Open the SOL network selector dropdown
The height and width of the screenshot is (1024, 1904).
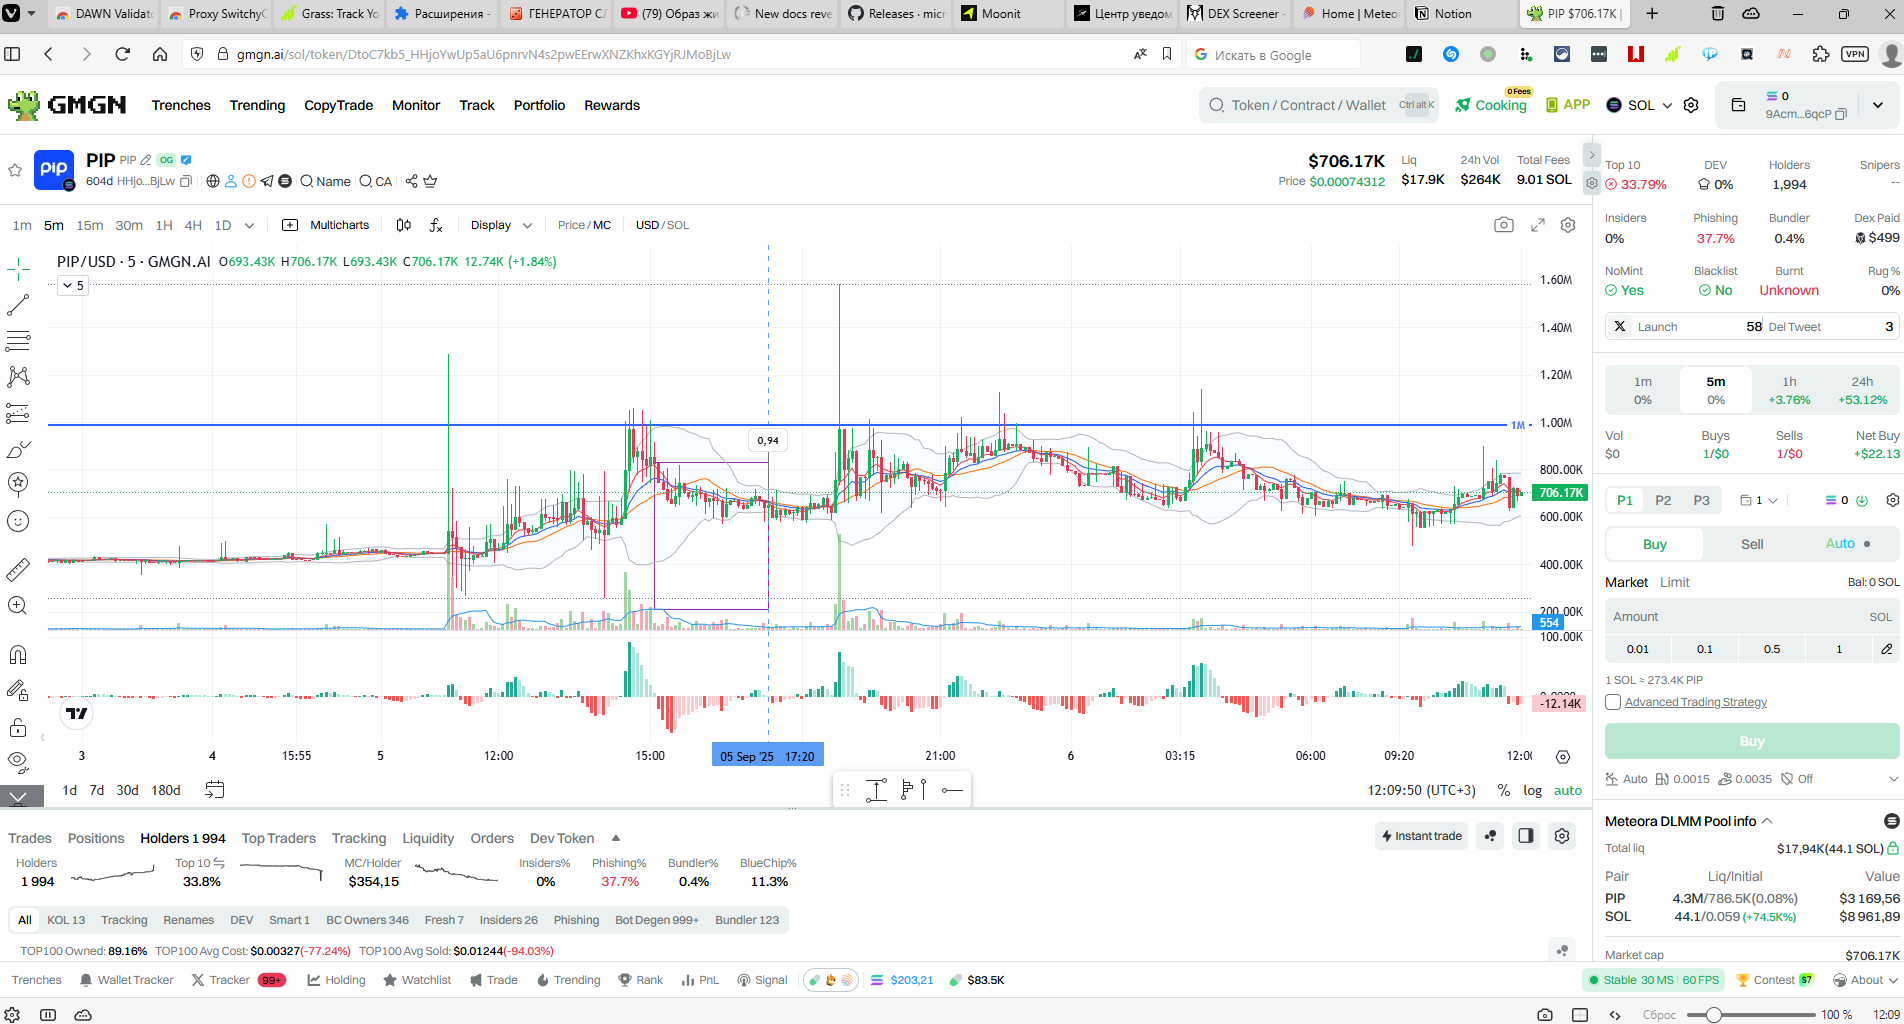(1639, 105)
